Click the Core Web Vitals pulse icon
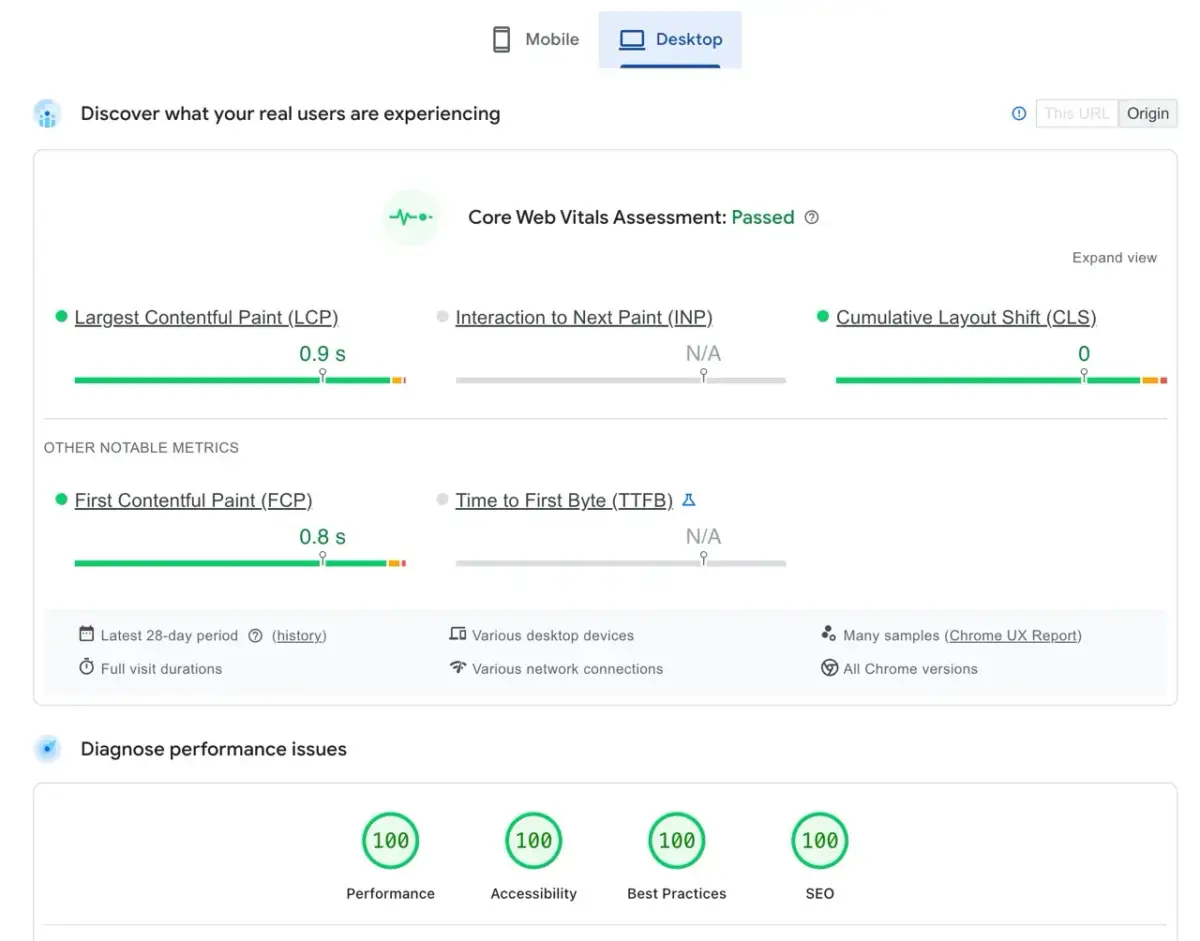The height and width of the screenshot is (941, 1200). (411, 217)
